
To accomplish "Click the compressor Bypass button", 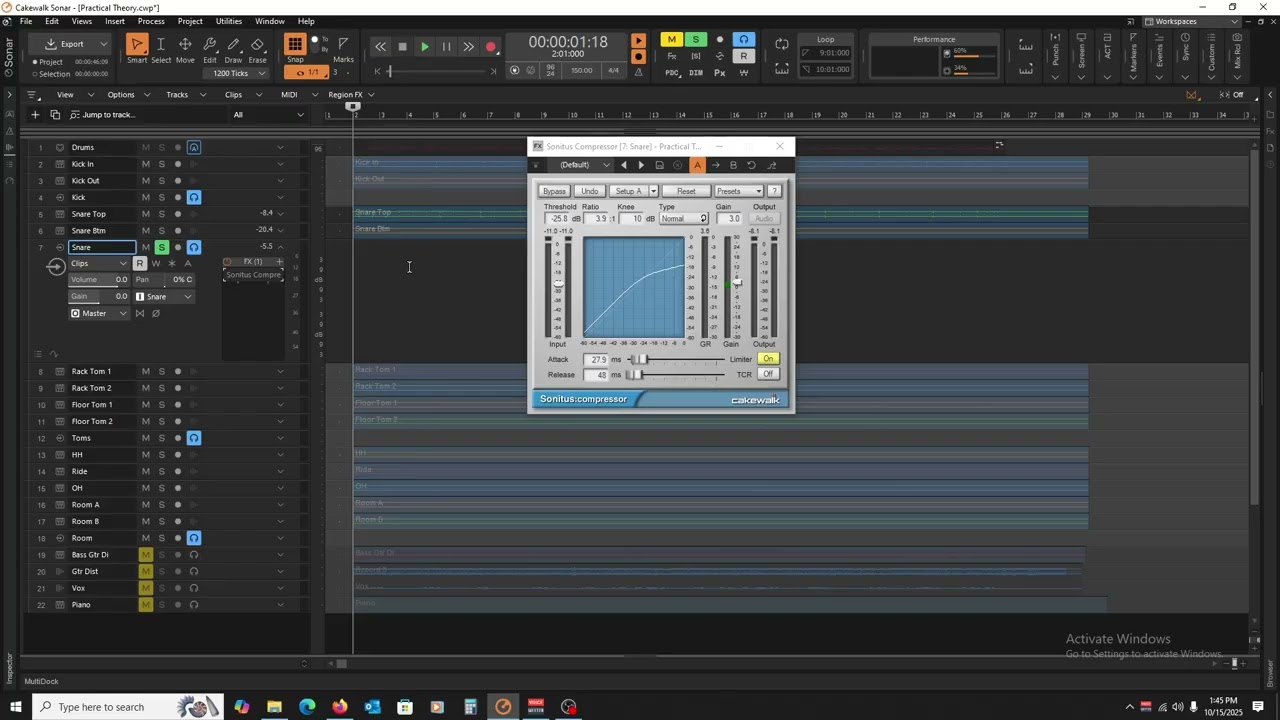I will point(554,191).
